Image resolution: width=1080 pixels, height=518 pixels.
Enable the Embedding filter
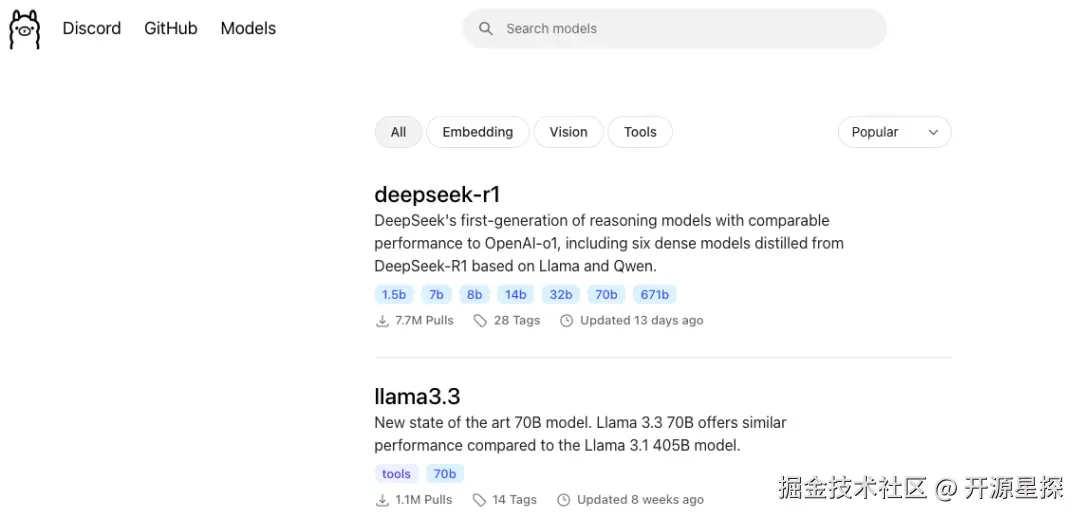477,132
